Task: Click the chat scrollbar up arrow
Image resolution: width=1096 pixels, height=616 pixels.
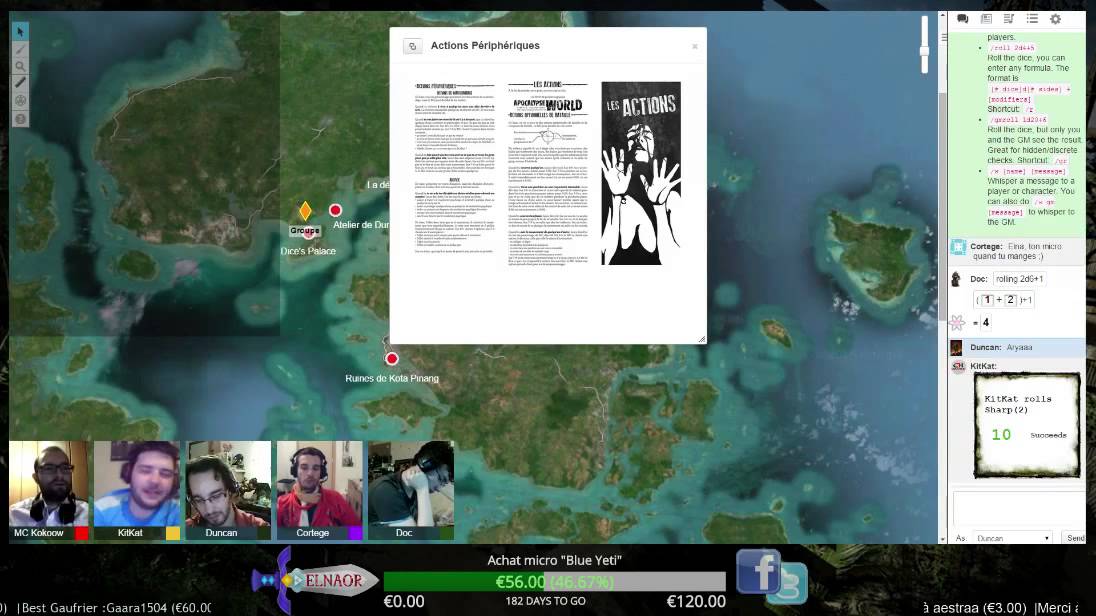Action: (943, 15)
